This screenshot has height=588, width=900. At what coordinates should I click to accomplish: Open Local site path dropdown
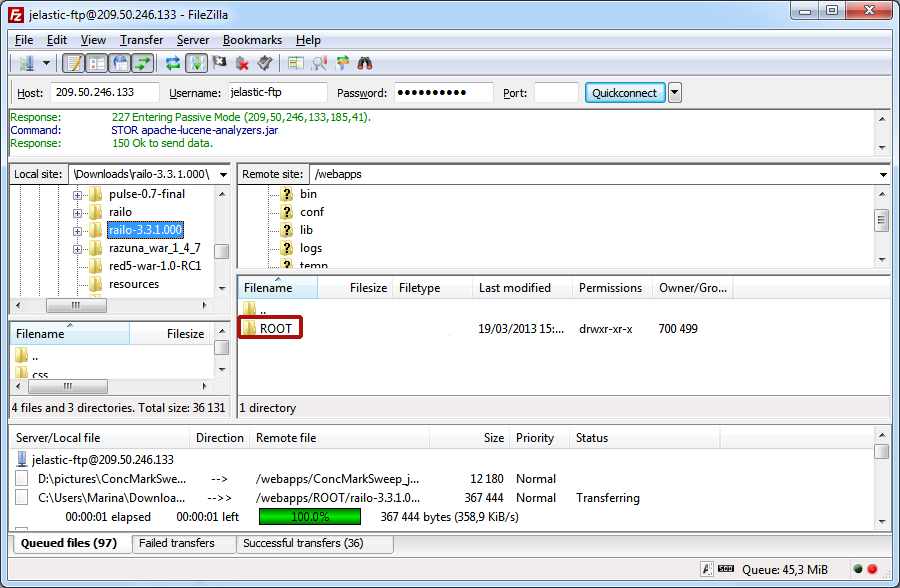tap(223, 175)
